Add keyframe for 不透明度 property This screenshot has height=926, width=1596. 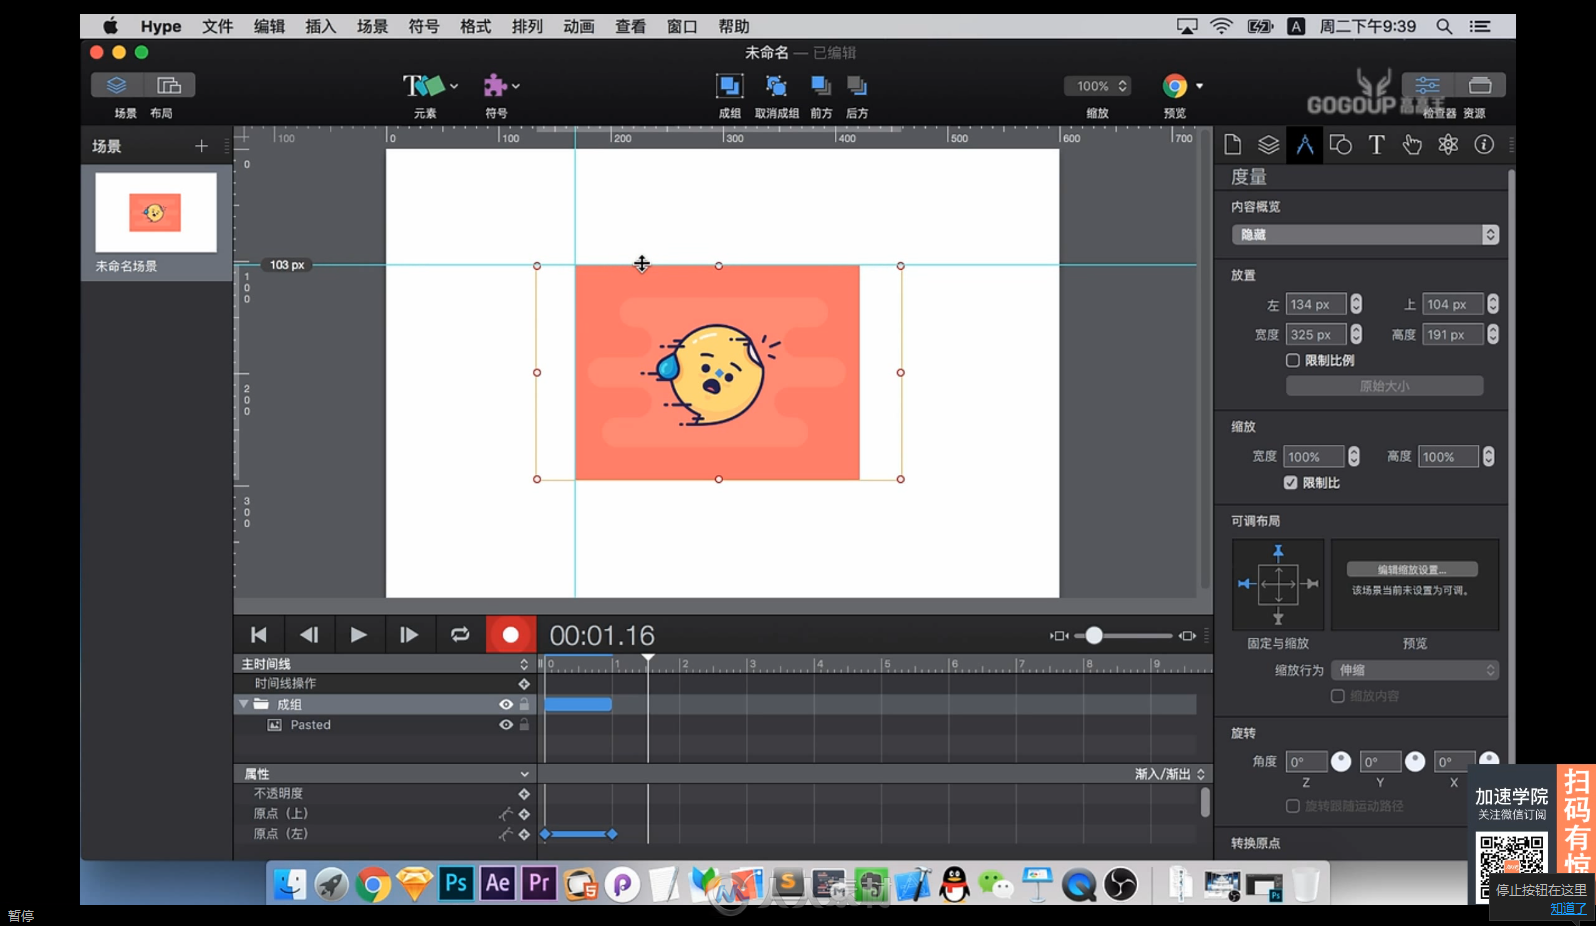524,794
